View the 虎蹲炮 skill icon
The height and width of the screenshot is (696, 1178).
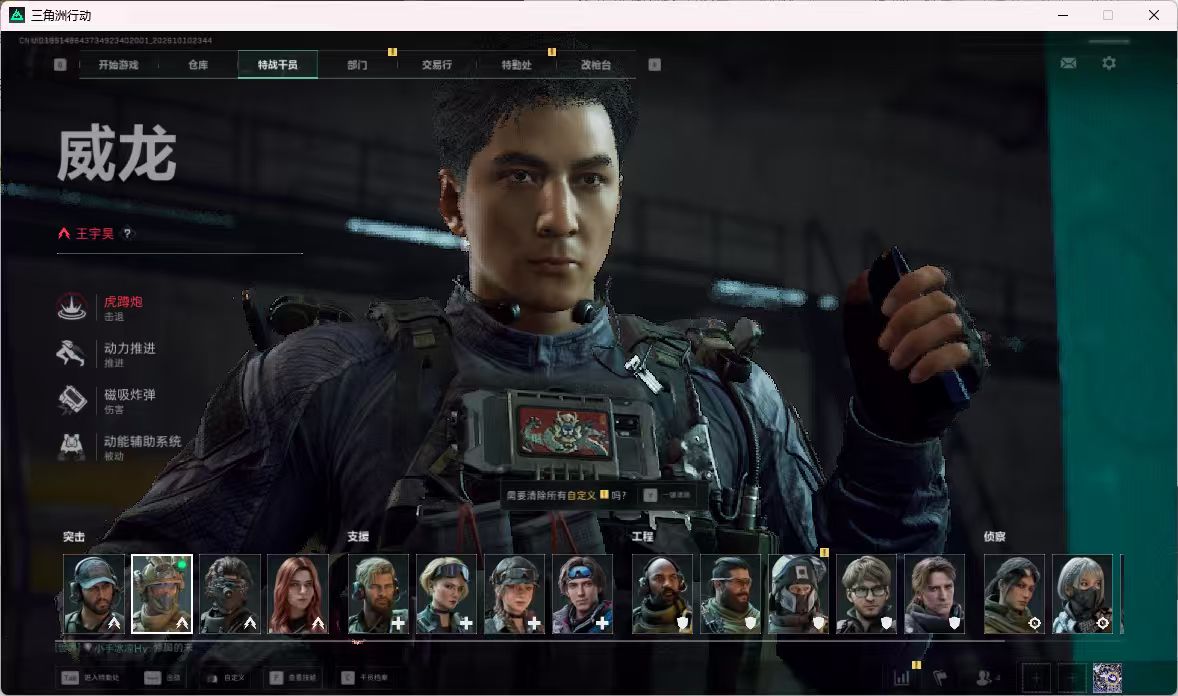pyautogui.click(x=72, y=307)
